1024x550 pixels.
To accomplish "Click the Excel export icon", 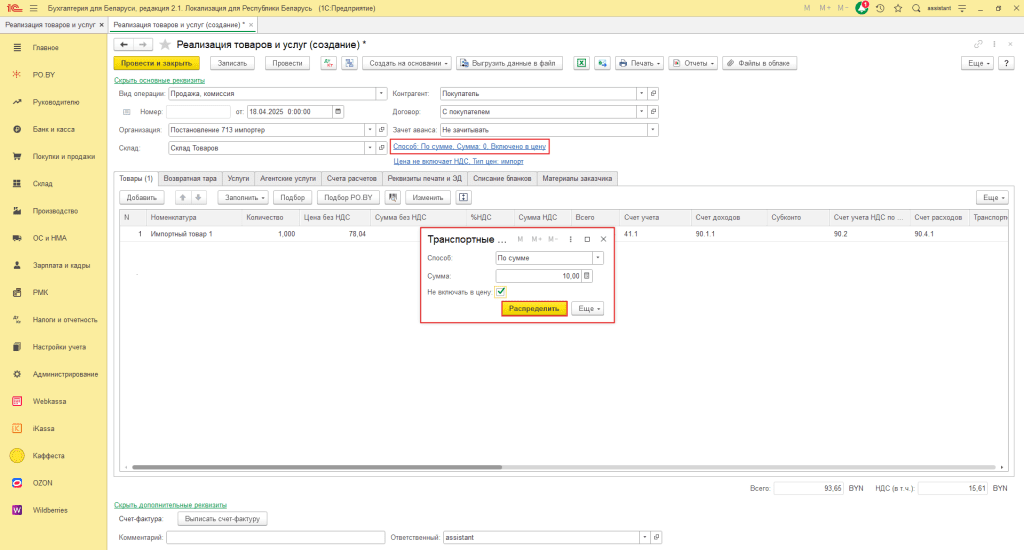I will click(581, 63).
